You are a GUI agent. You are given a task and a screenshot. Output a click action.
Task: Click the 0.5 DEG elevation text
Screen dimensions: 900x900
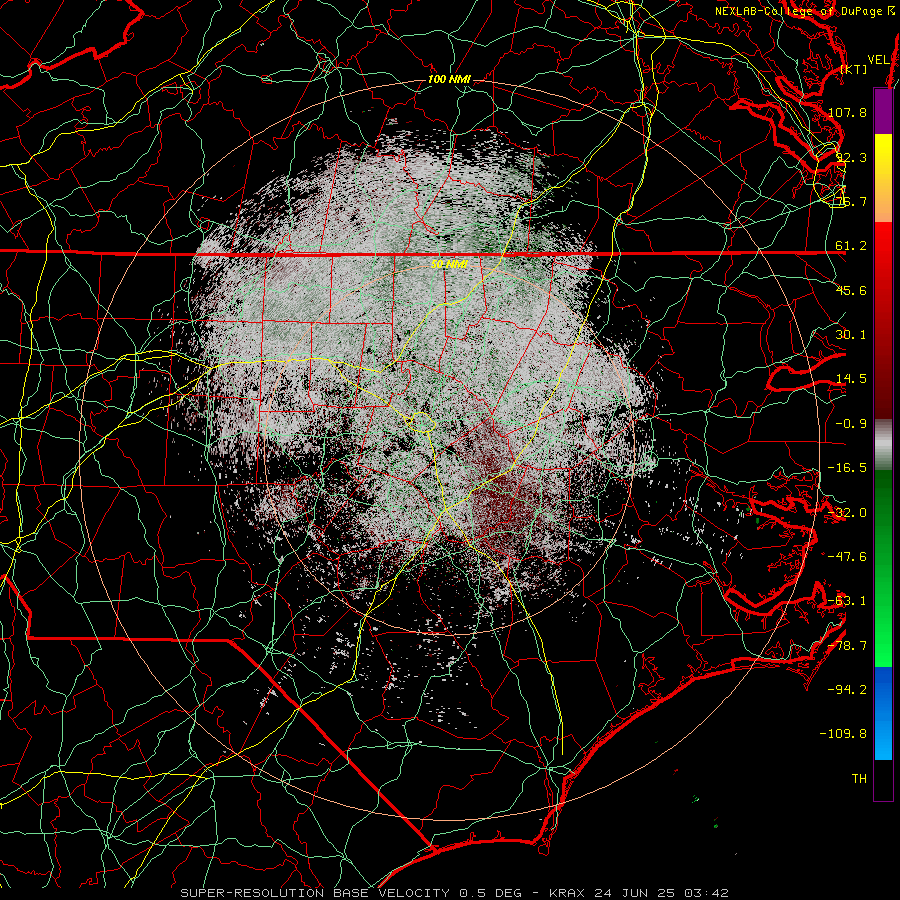(491, 893)
